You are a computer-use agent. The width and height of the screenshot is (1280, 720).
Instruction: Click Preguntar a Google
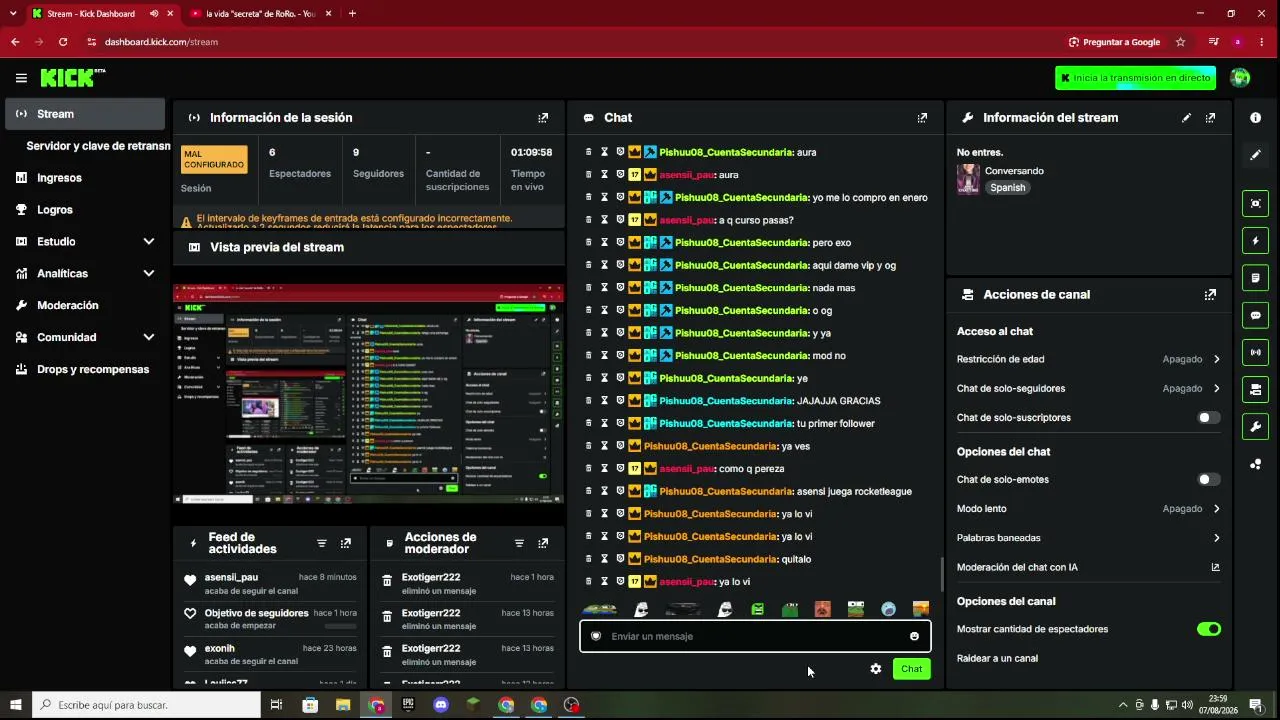pos(1113,42)
